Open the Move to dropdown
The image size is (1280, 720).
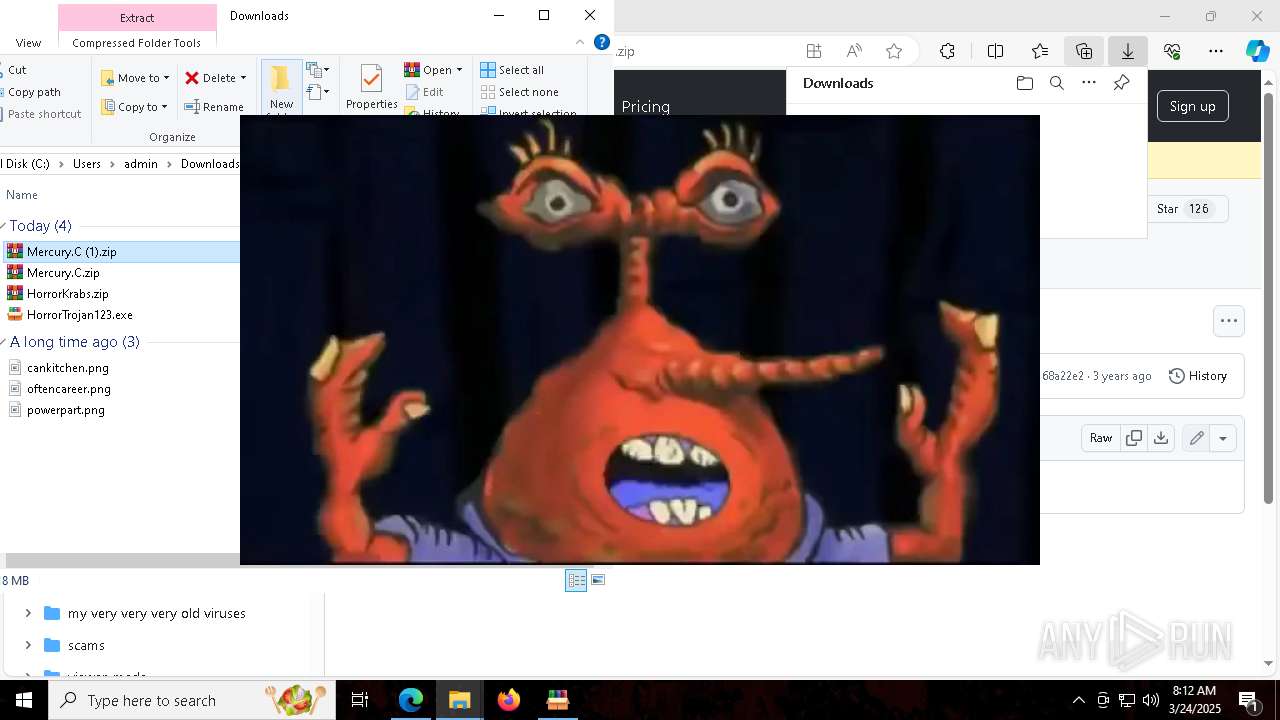pyautogui.click(x=136, y=78)
